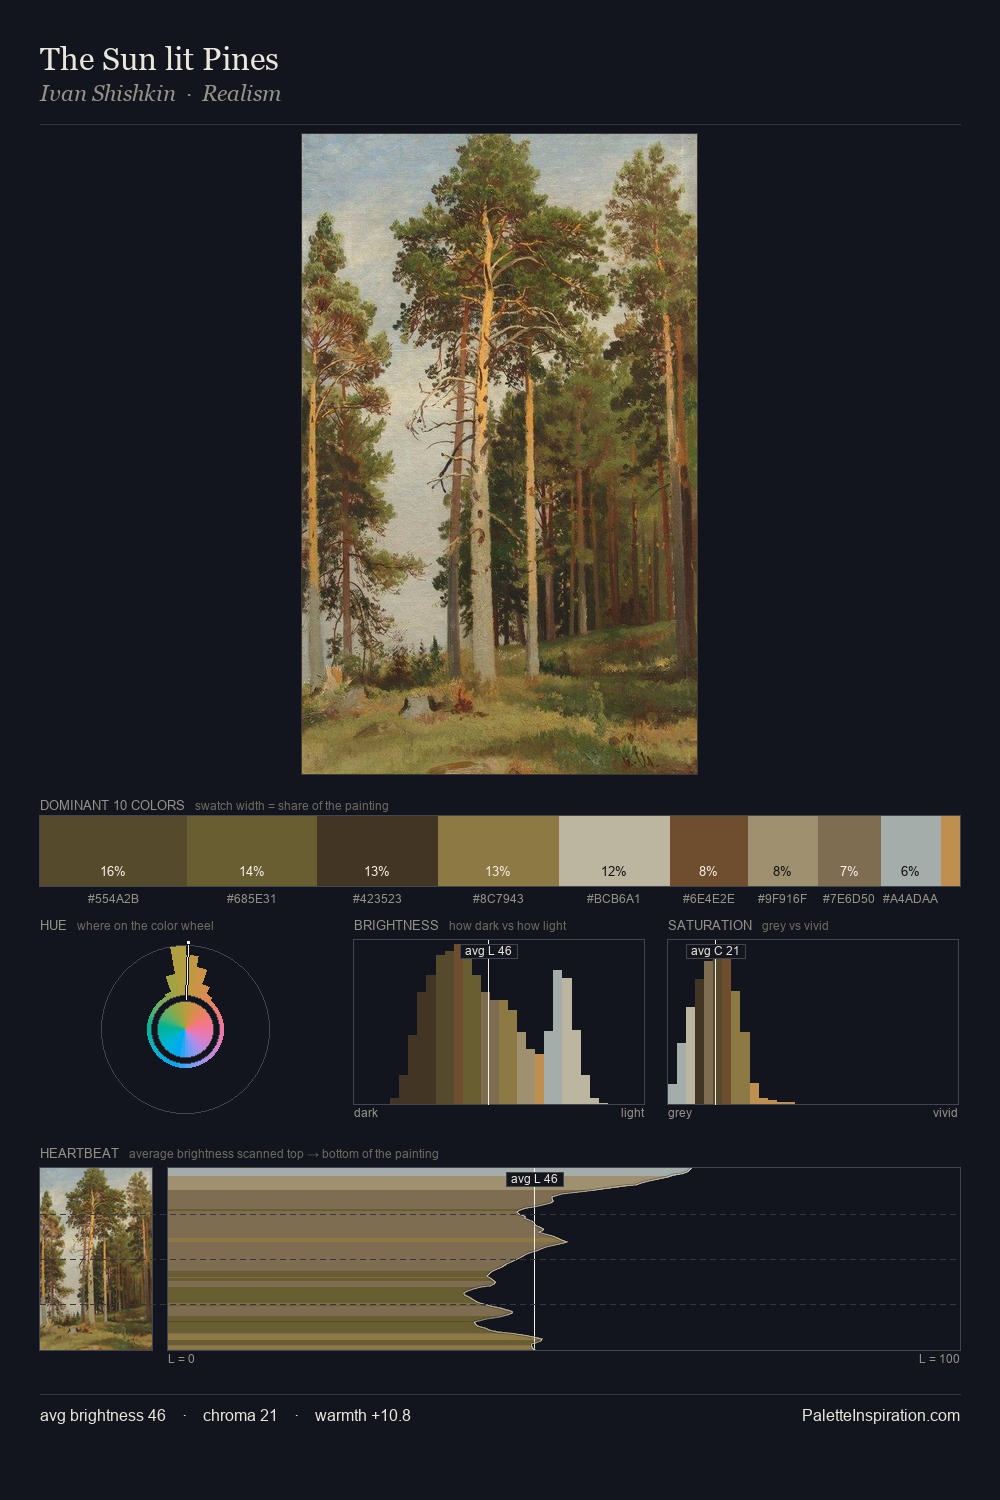Viewport: 1000px width, 1500px height.
Task: Click hex label #423523
Action: [377, 899]
